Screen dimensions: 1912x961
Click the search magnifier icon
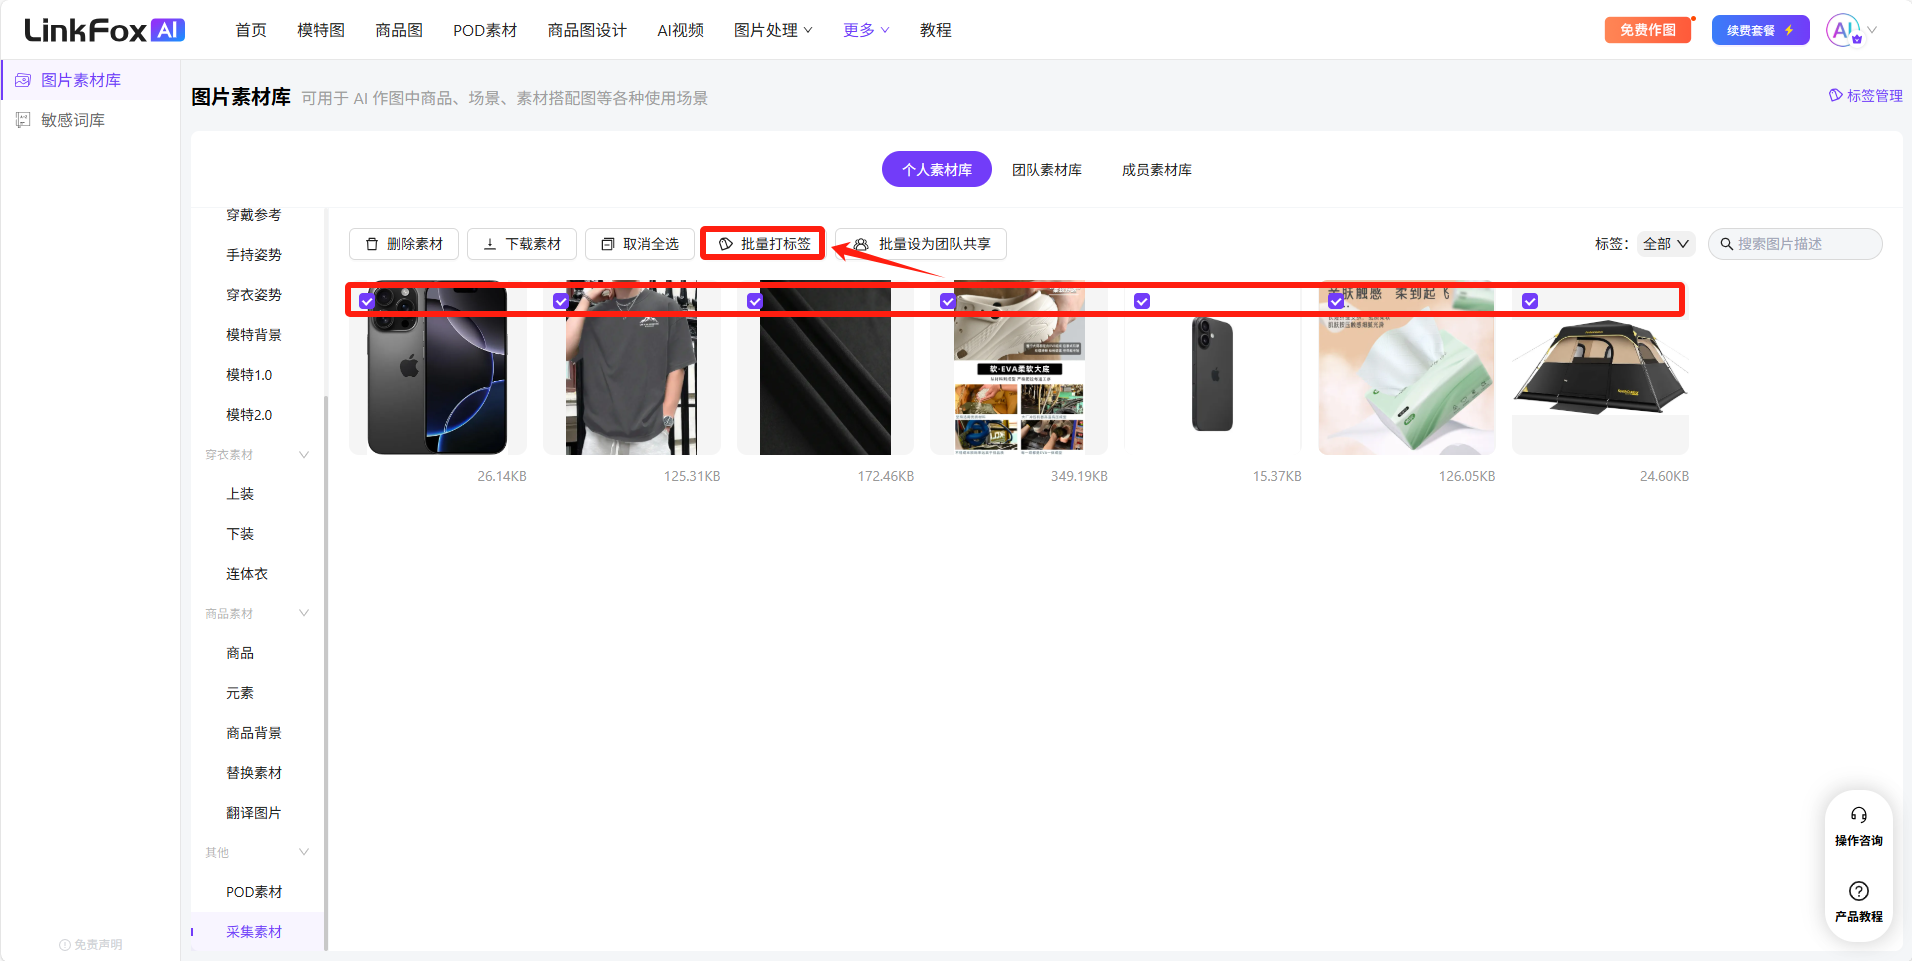pyautogui.click(x=1726, y=244)
